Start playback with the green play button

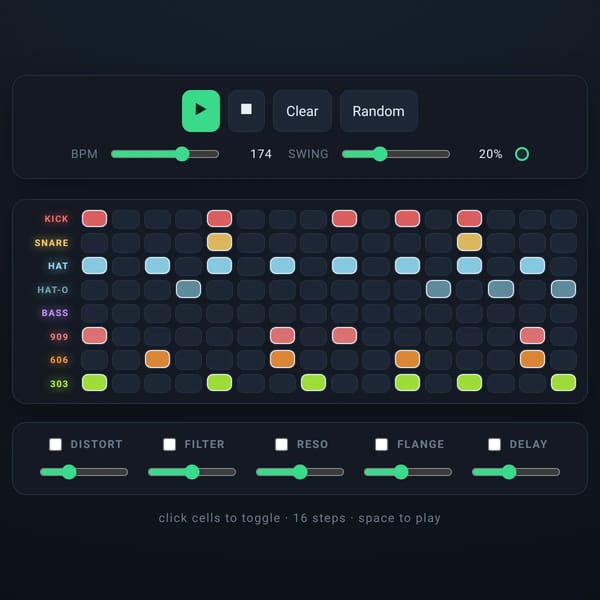(201, 111)
